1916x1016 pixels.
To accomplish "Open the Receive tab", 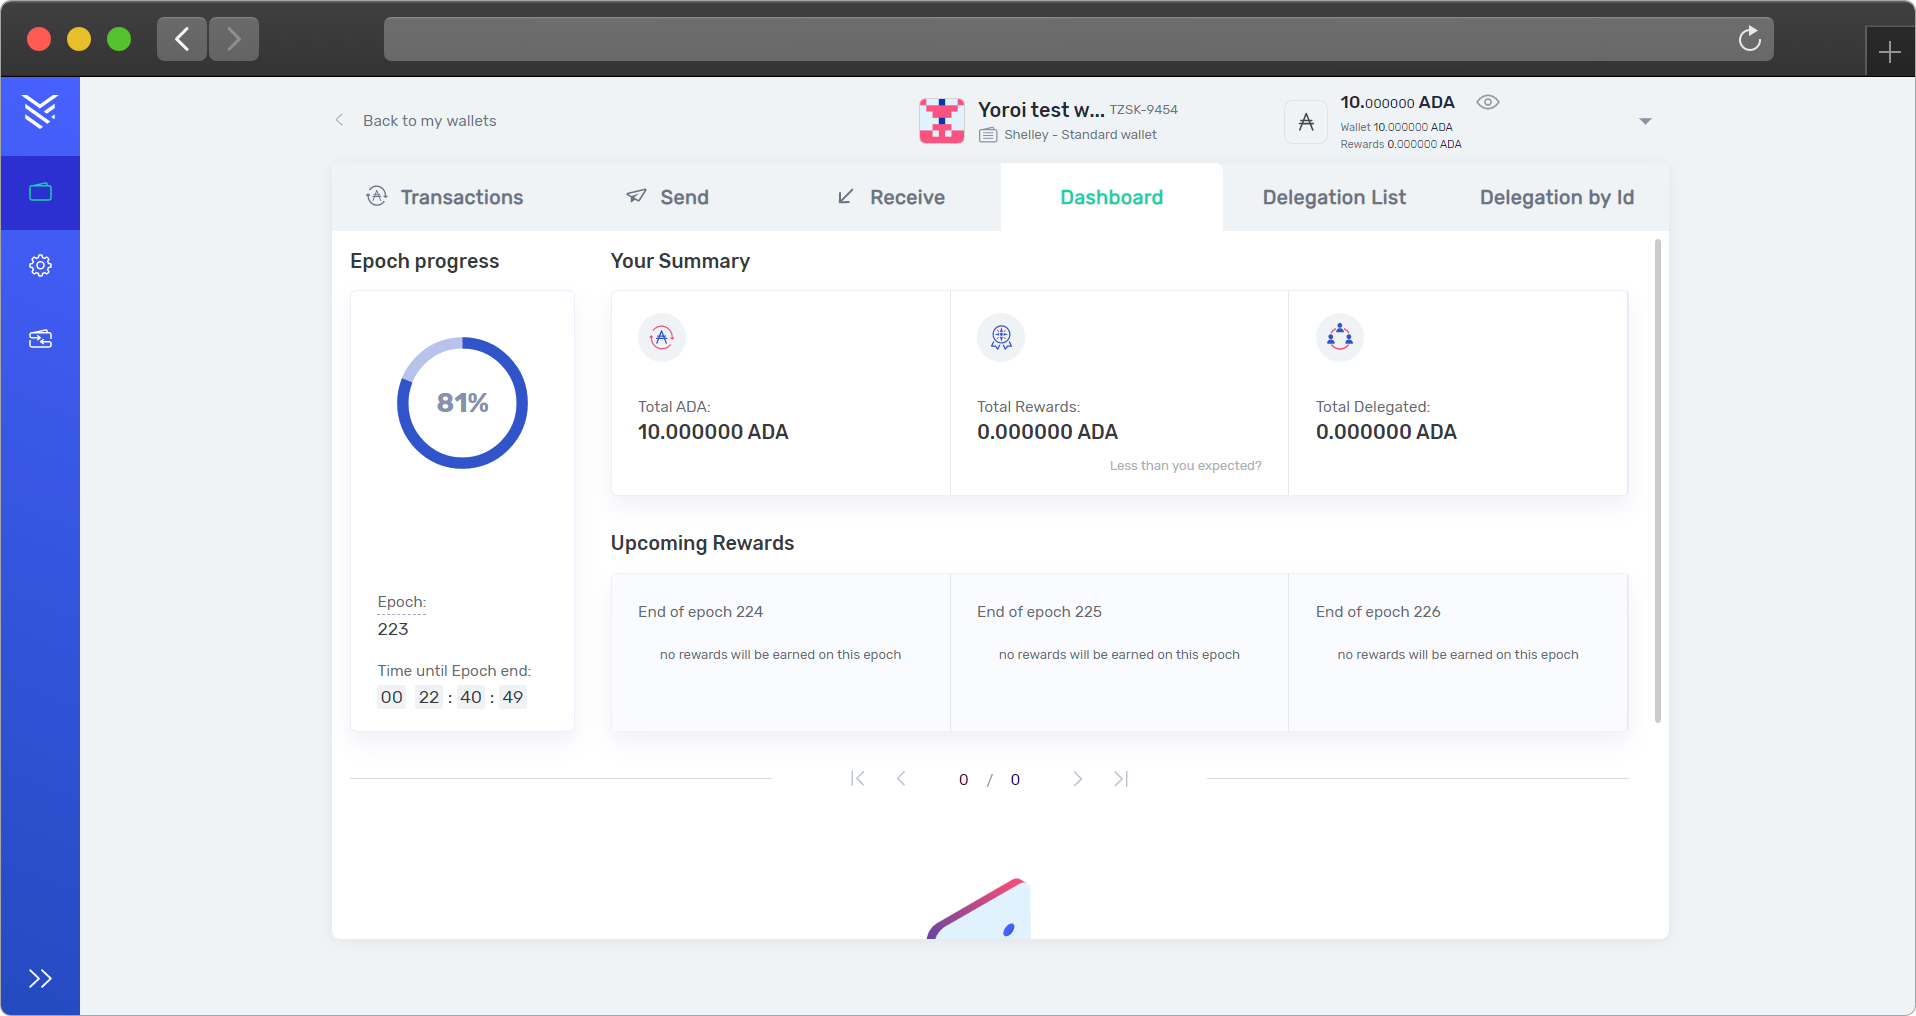I will (x=890, y=197).
